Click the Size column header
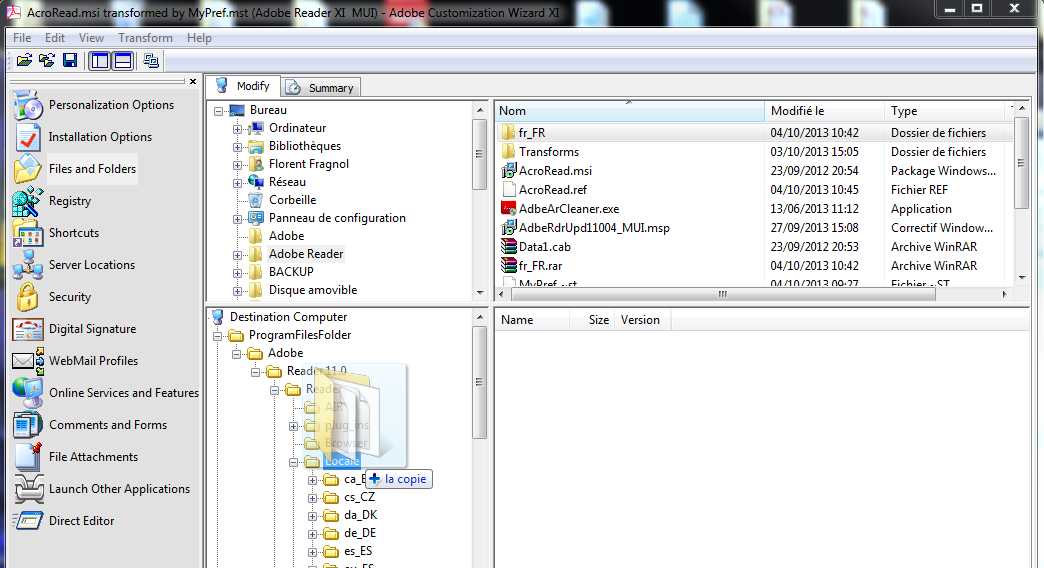Screen dimensions: 1044x568 tap(593, 320)
